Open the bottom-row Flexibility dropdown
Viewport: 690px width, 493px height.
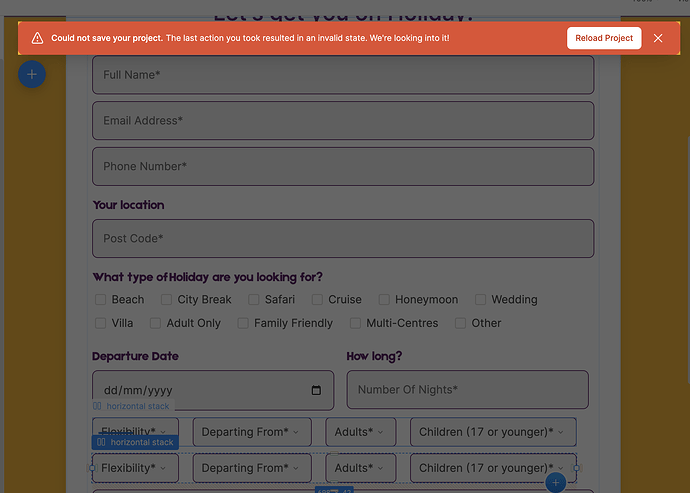[x=135, y=468]
